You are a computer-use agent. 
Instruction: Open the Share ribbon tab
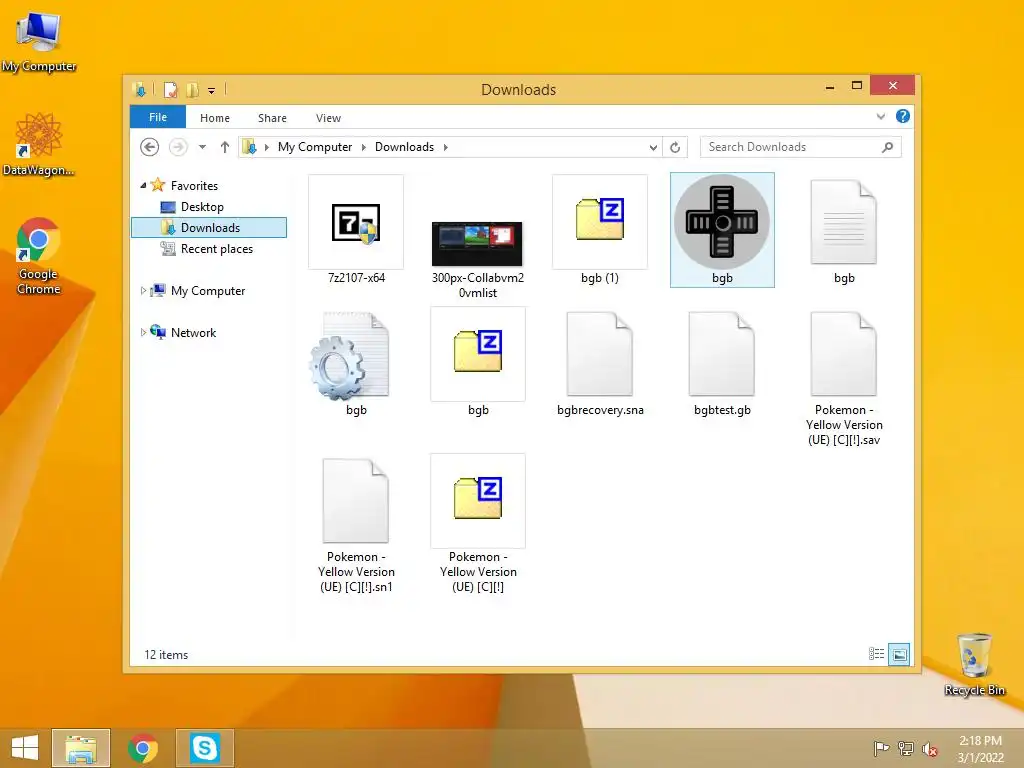click(x=272, y=118)
